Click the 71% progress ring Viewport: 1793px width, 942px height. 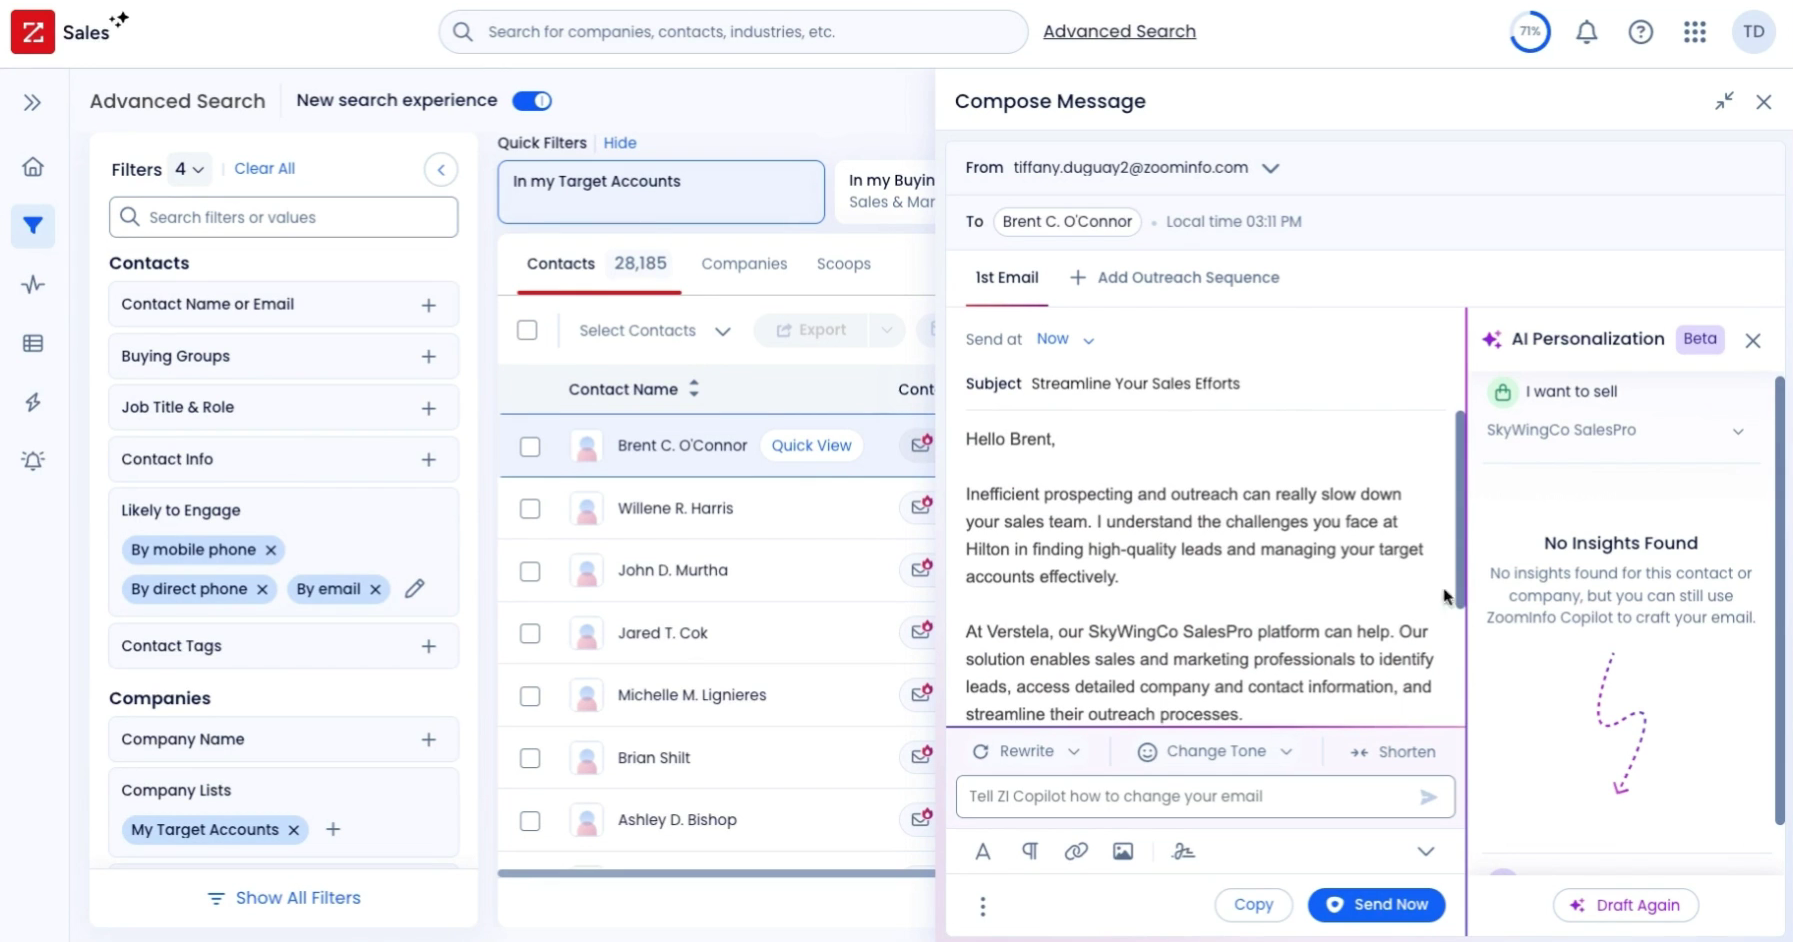[x=1530, y=32]
